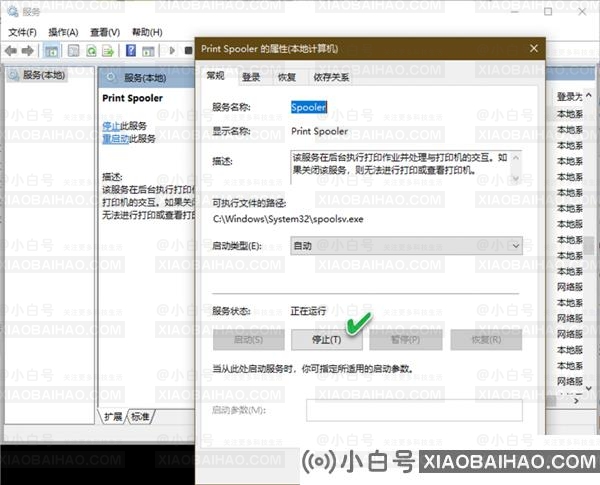Viewport: 600px width, 485px height.
Task: Click the 服务(本地) panel header
Action: (x=146, y=78)
